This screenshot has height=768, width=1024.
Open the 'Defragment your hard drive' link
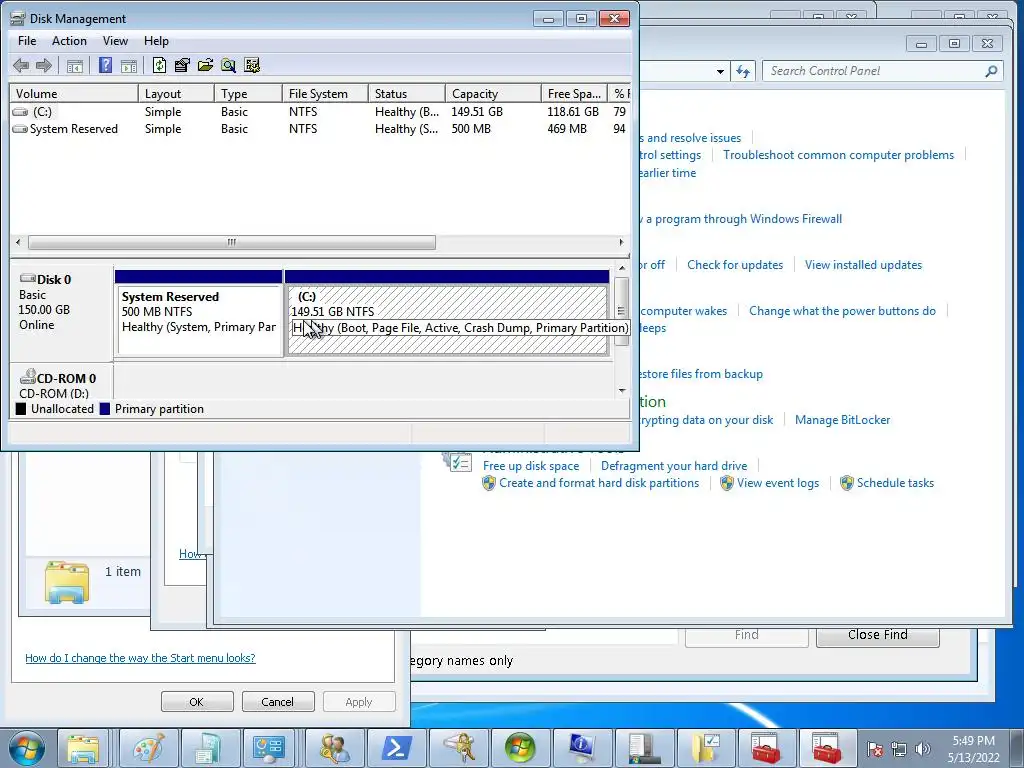pos(674,466)
